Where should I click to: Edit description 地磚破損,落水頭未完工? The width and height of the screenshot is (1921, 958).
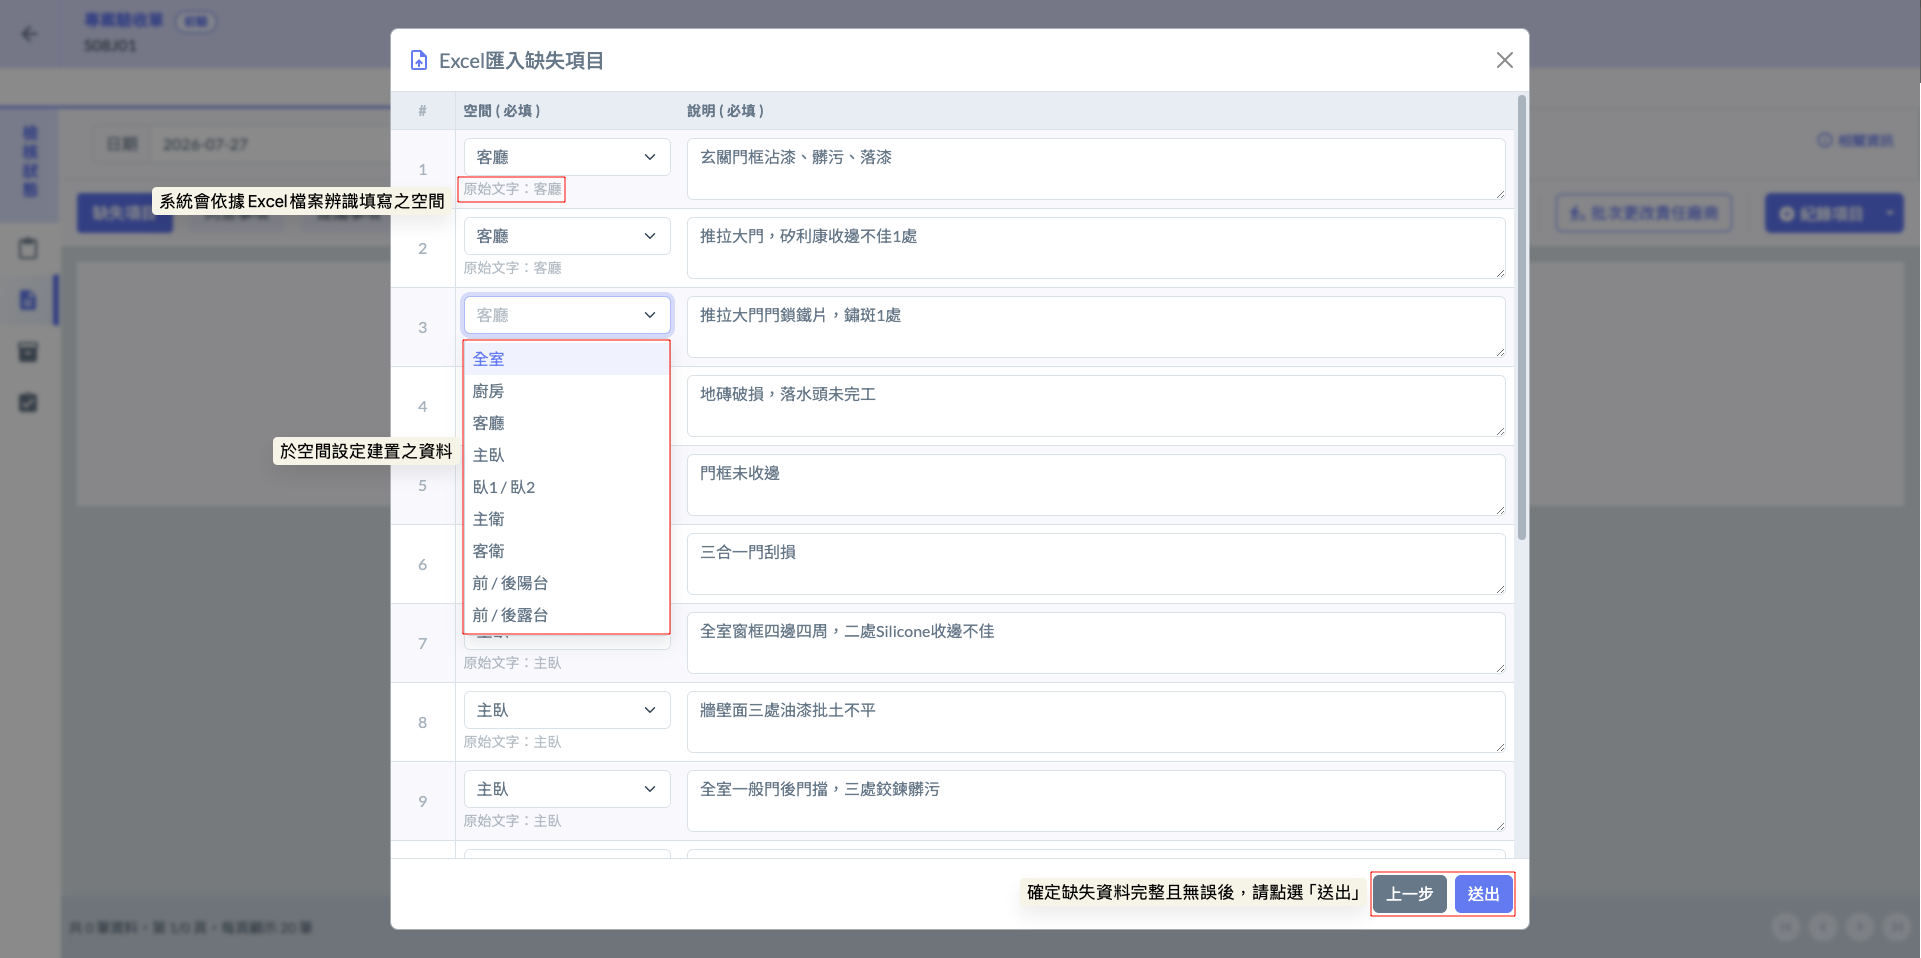1096,406
